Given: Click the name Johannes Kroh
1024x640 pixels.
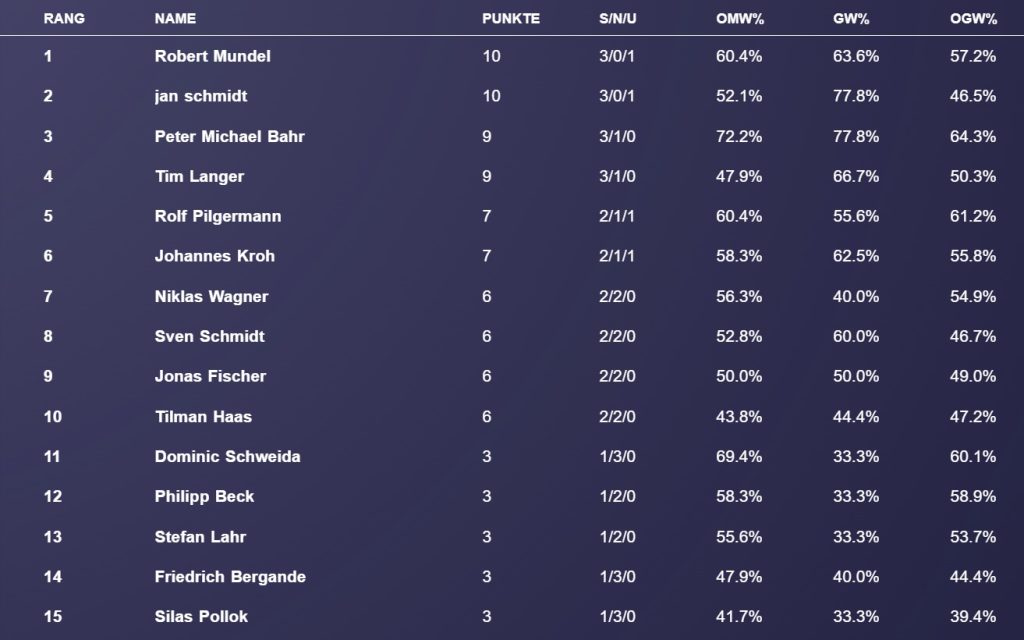Looking at the screenshot, I should click(x=214, y=256).
